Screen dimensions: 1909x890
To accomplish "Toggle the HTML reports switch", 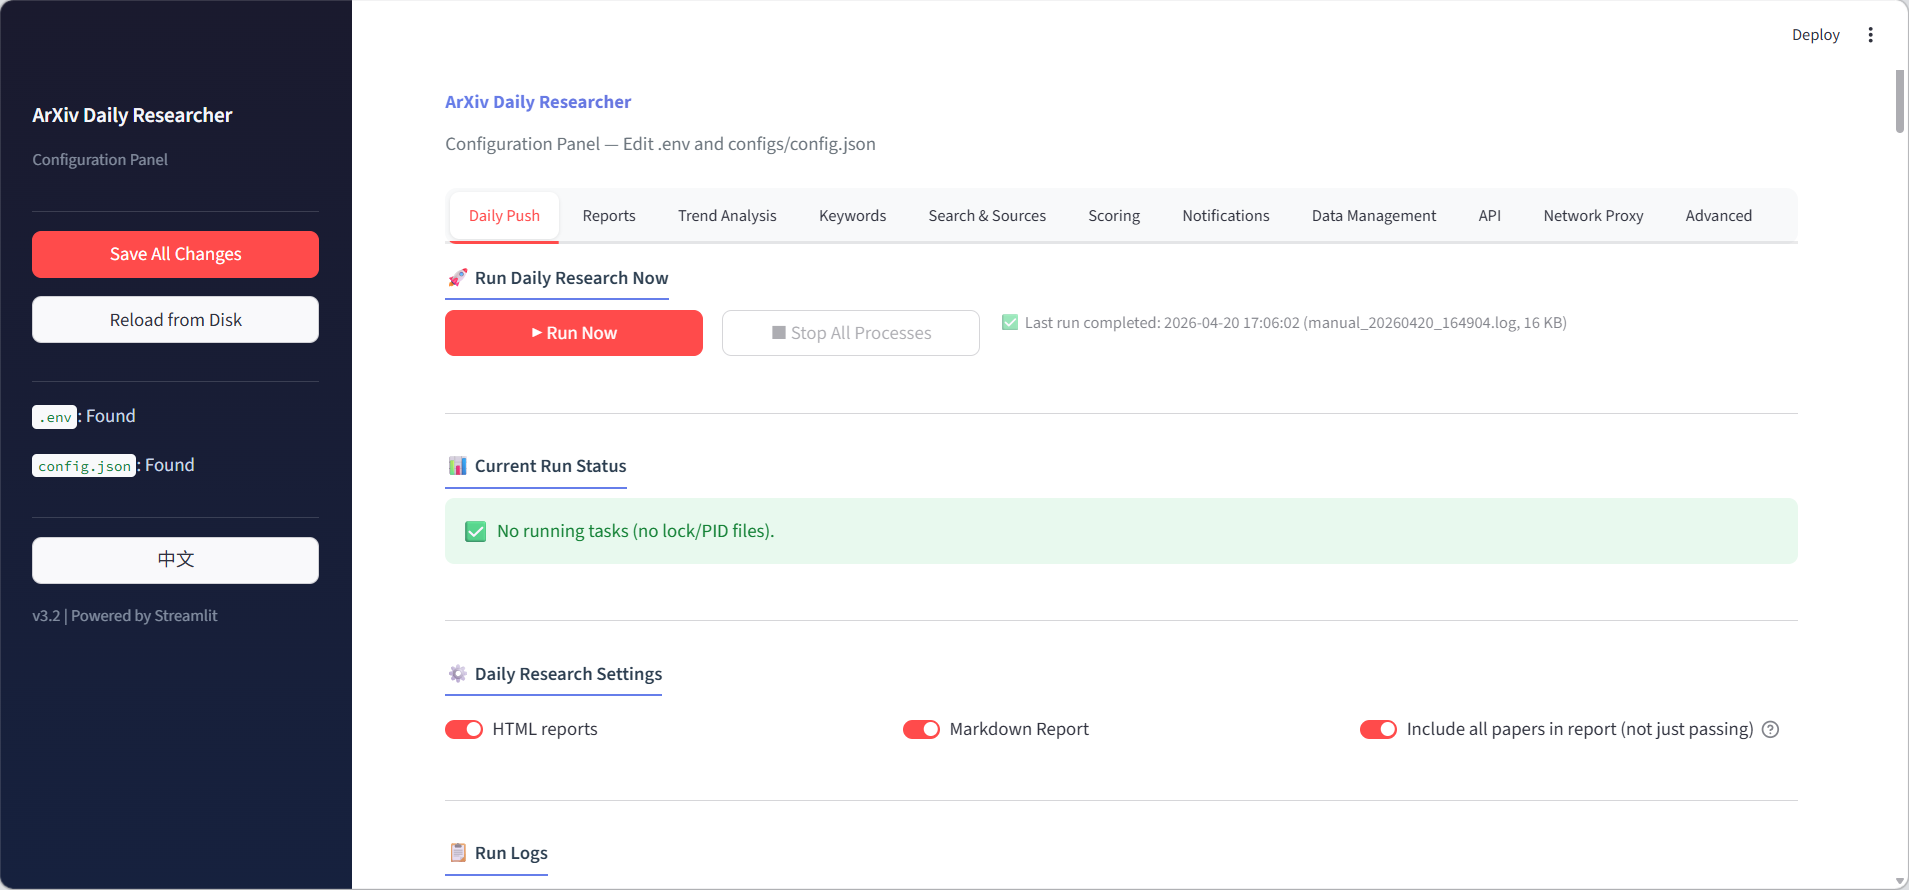I will pos(464,729).
